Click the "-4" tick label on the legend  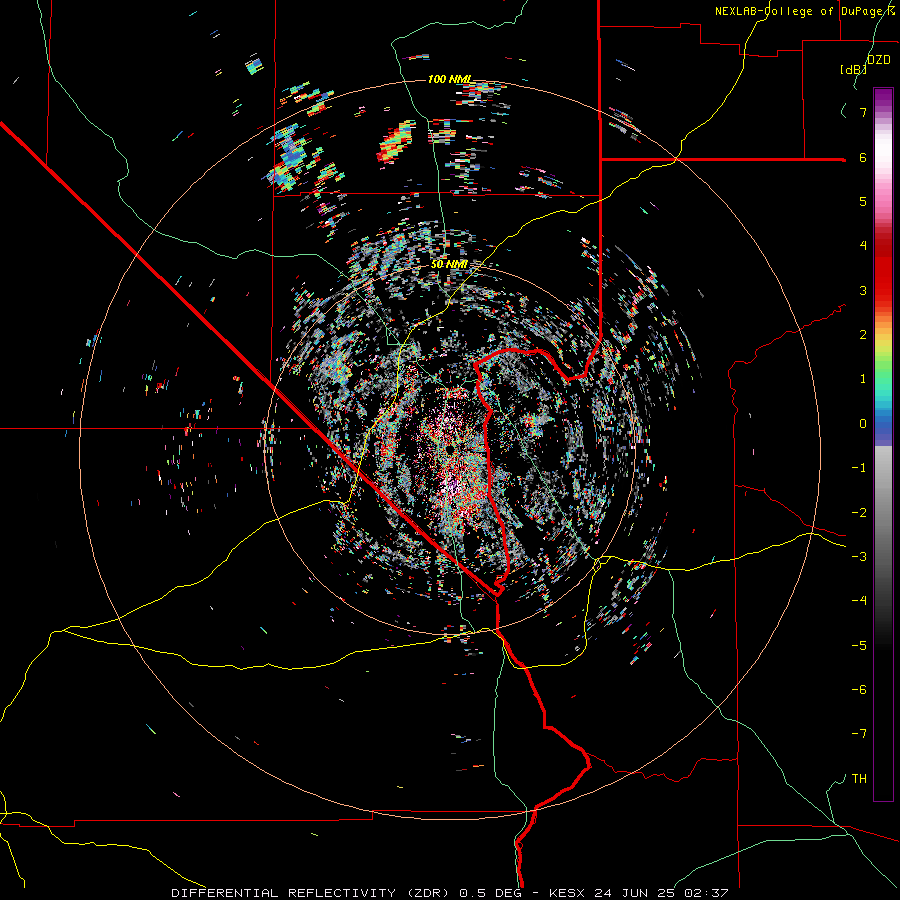pos(859,601)
